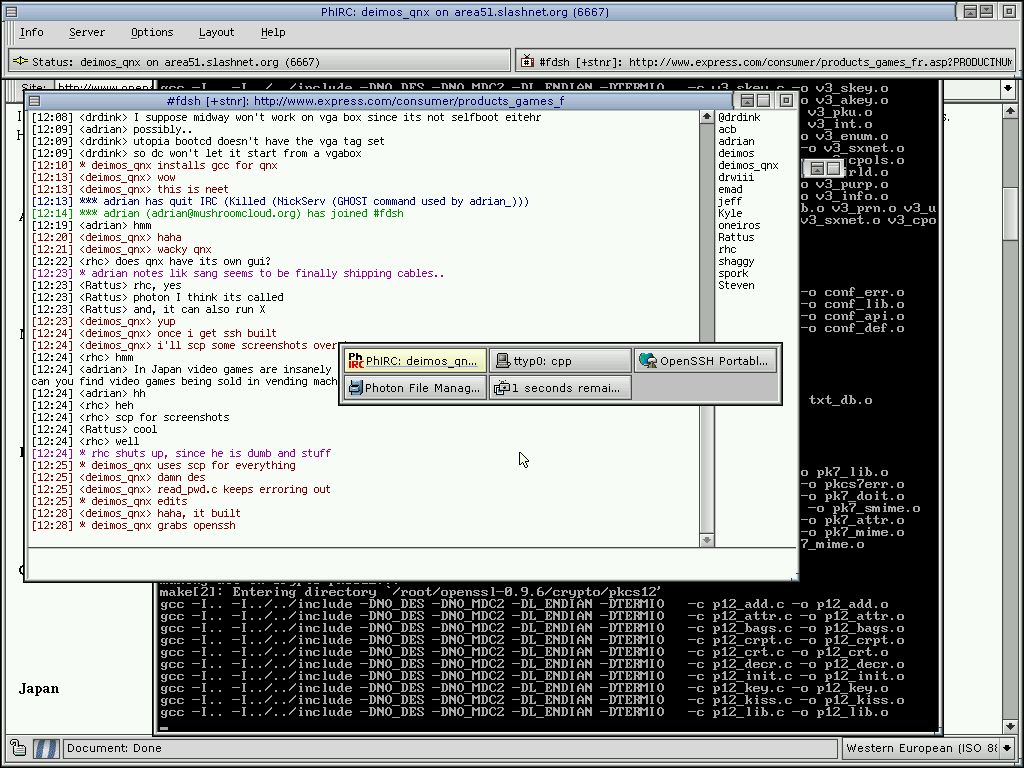Open the #fdsh channel window menu icon

click(x=34, y=101)
